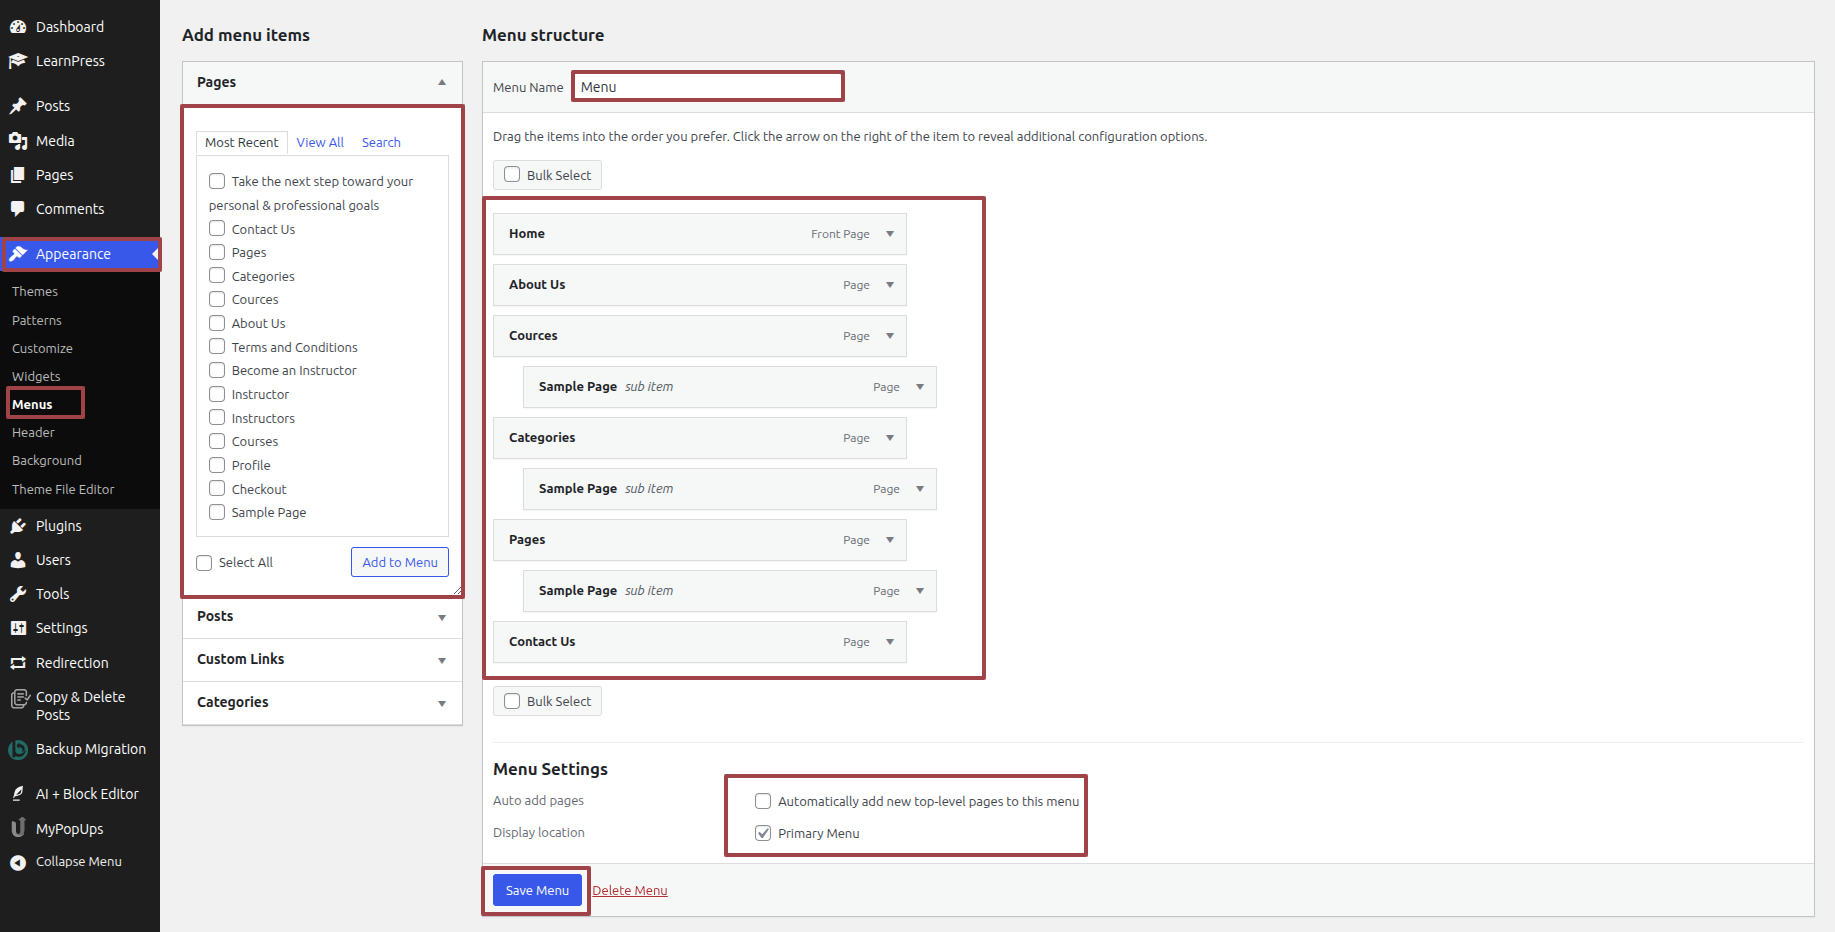The height and width of the screenshot is (932, 1835).
Task: Switch to the View All tab
Action: coord(320,142)
